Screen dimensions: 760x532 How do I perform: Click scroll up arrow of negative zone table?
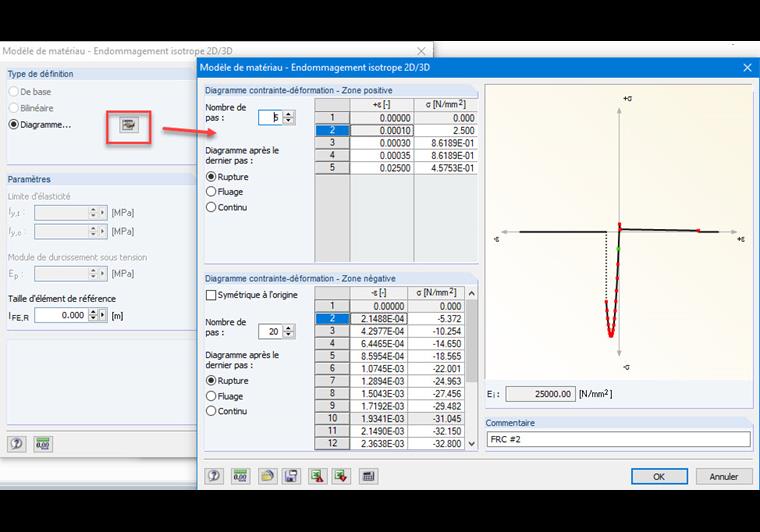(x=472, y=293)
